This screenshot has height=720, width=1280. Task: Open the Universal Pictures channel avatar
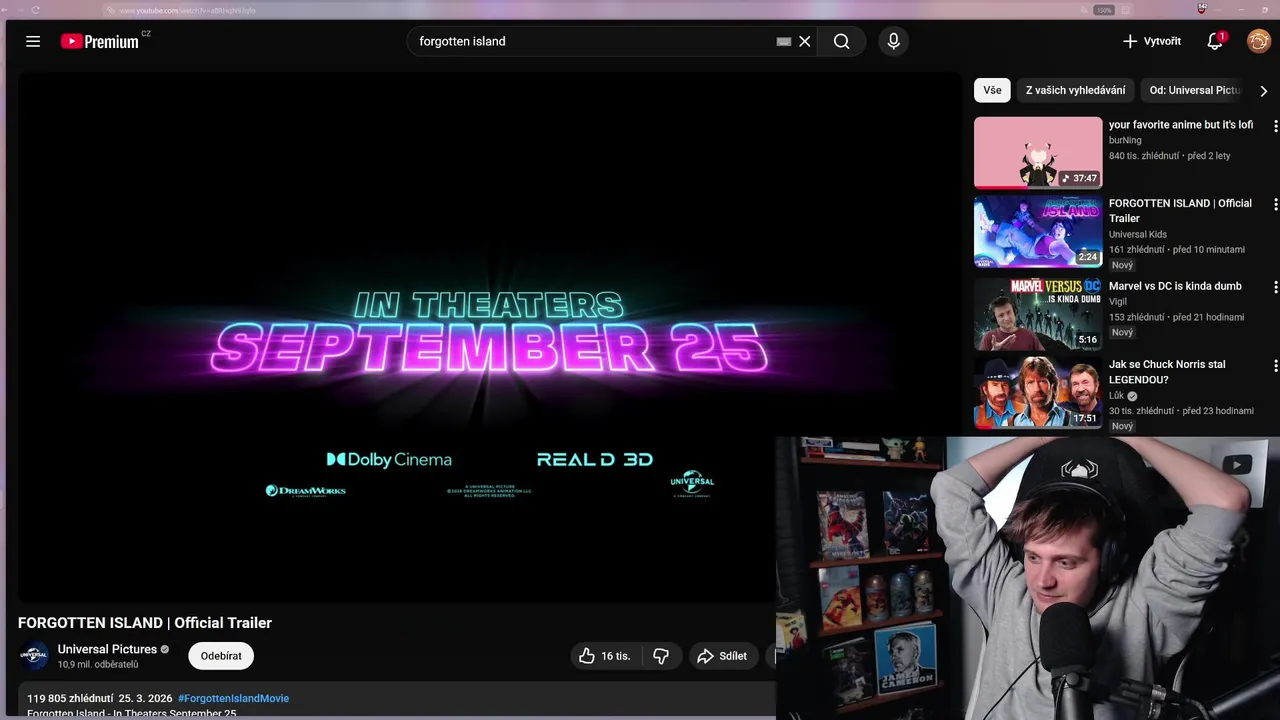(x=34, y=656)
